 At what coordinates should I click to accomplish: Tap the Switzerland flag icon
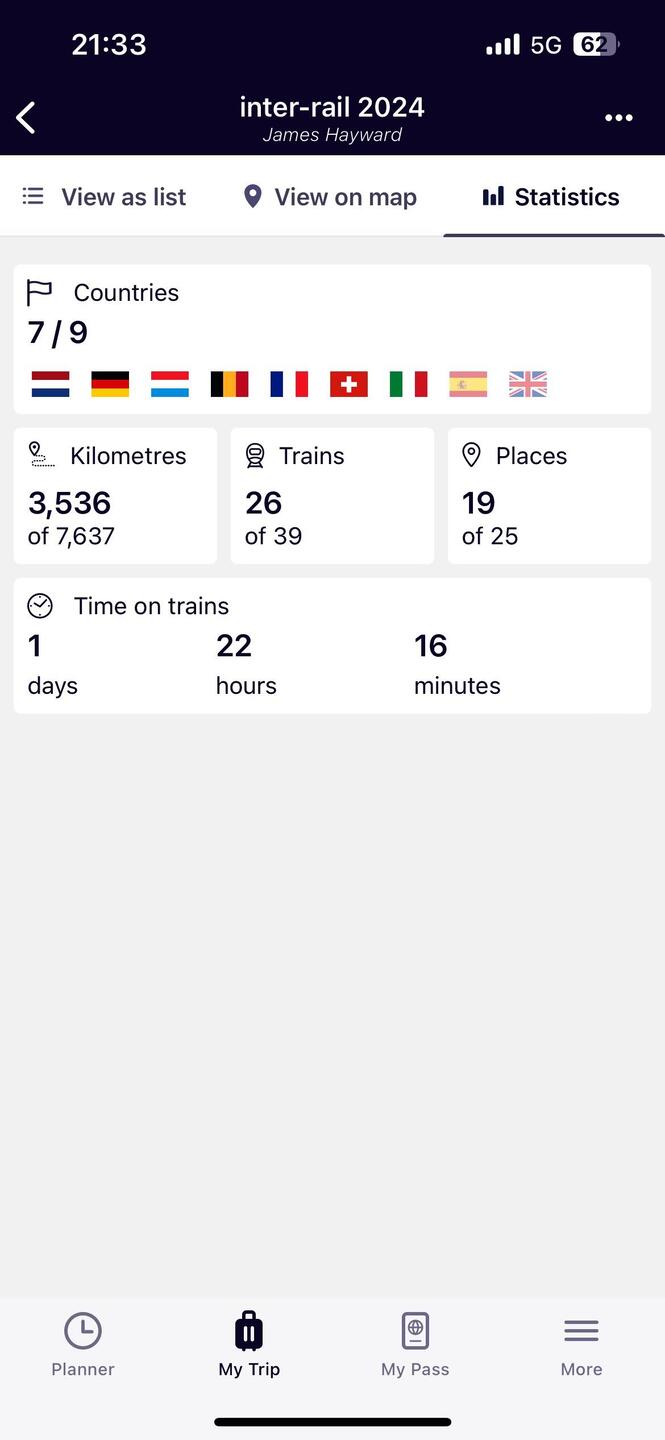[349, 384]
